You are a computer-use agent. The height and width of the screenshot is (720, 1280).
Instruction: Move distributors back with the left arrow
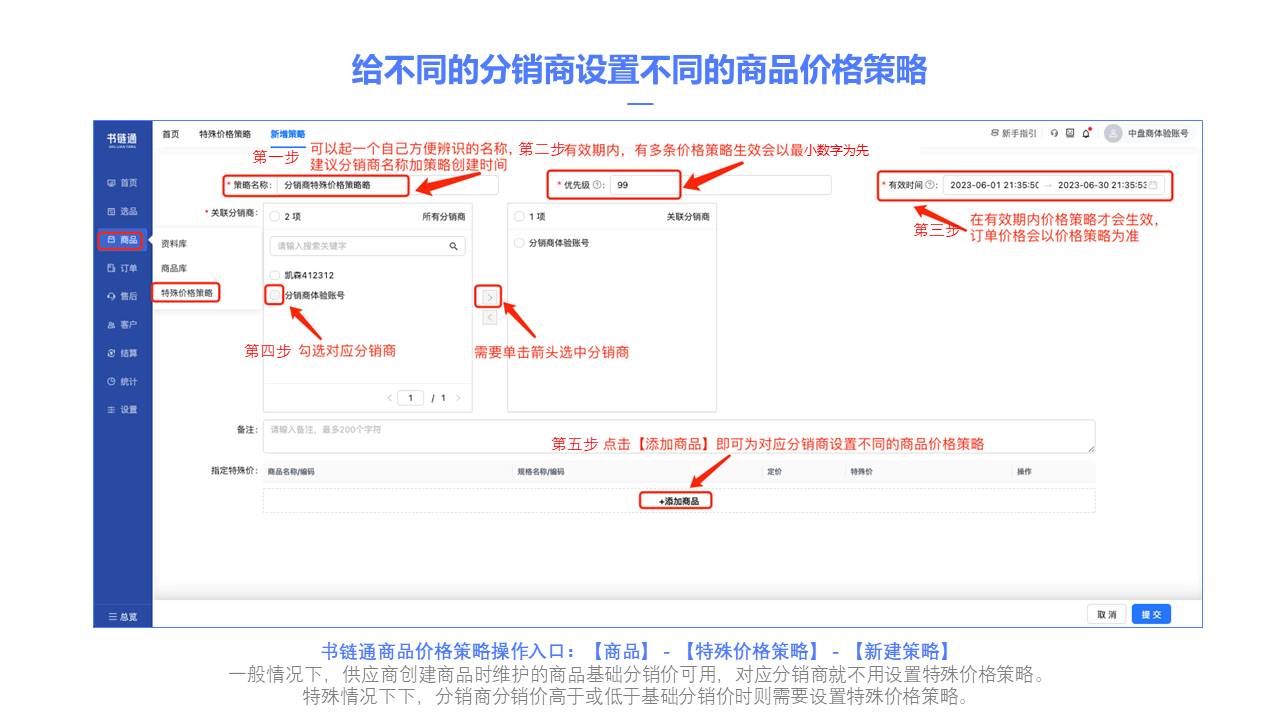(489, 317)
